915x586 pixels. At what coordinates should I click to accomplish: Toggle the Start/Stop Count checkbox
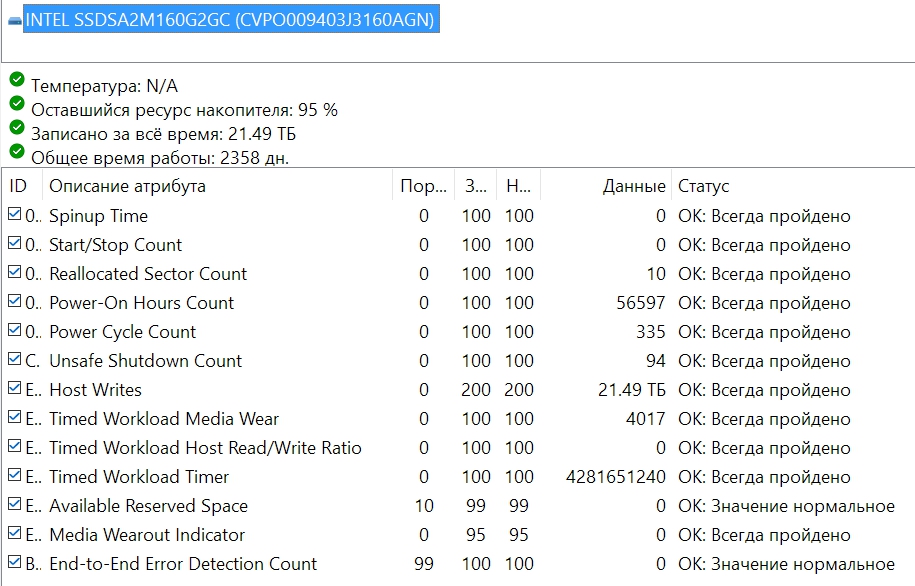pos(15,243)
